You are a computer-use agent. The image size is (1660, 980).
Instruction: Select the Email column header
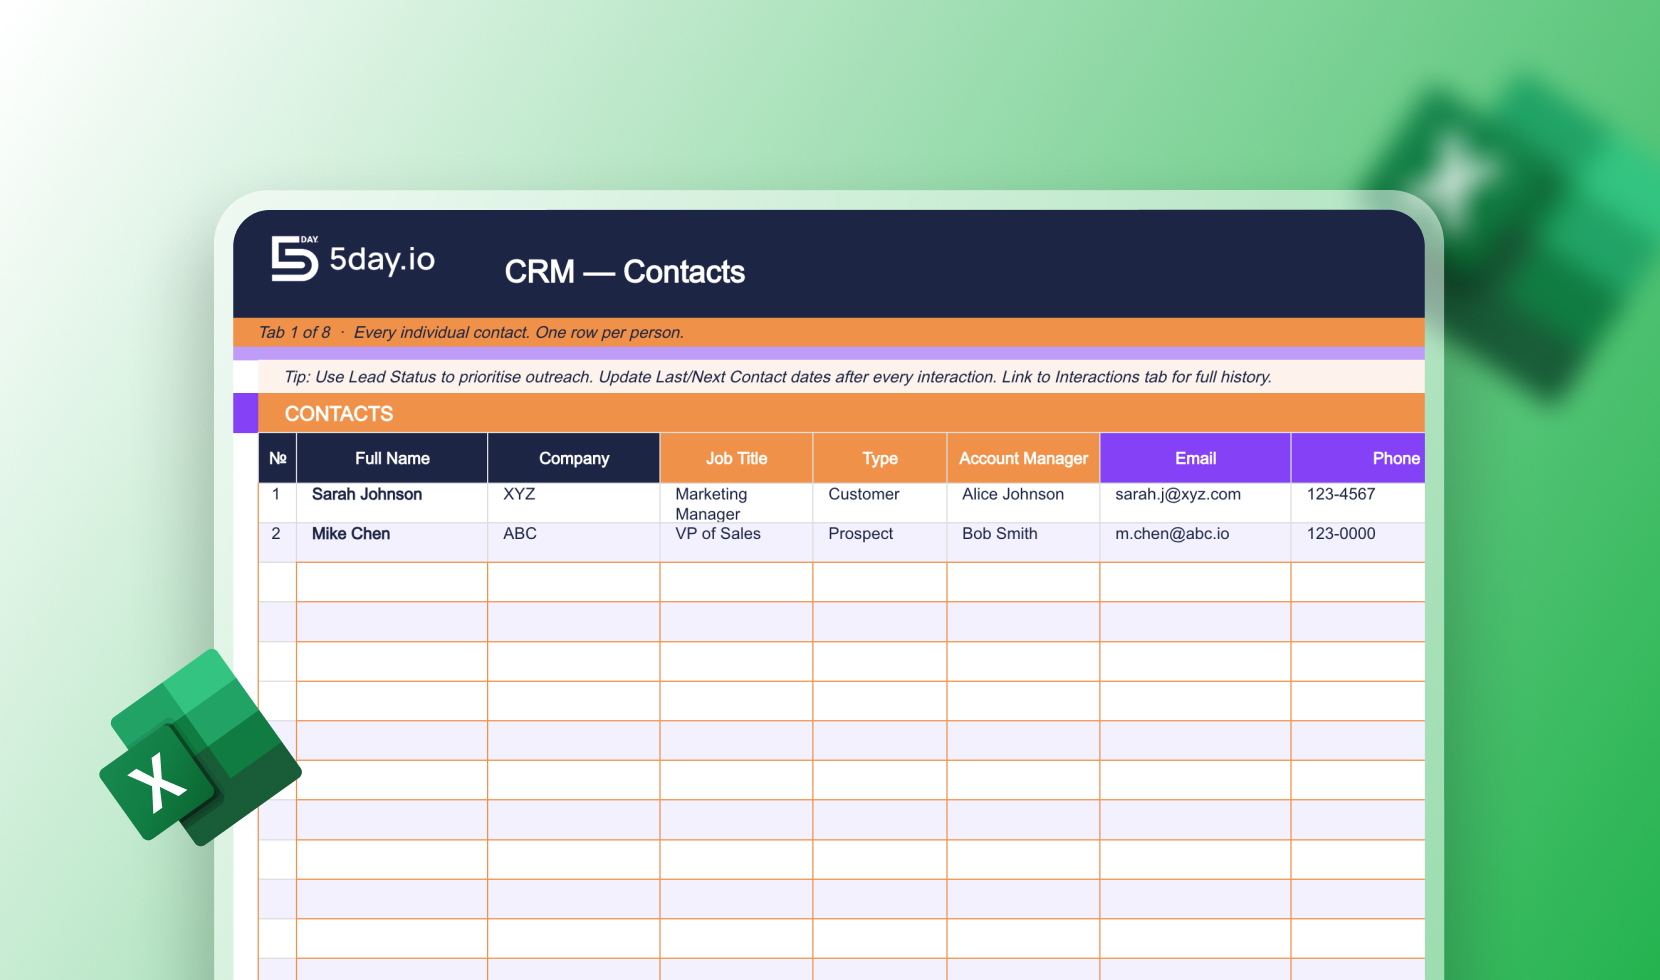[1195, 458]
